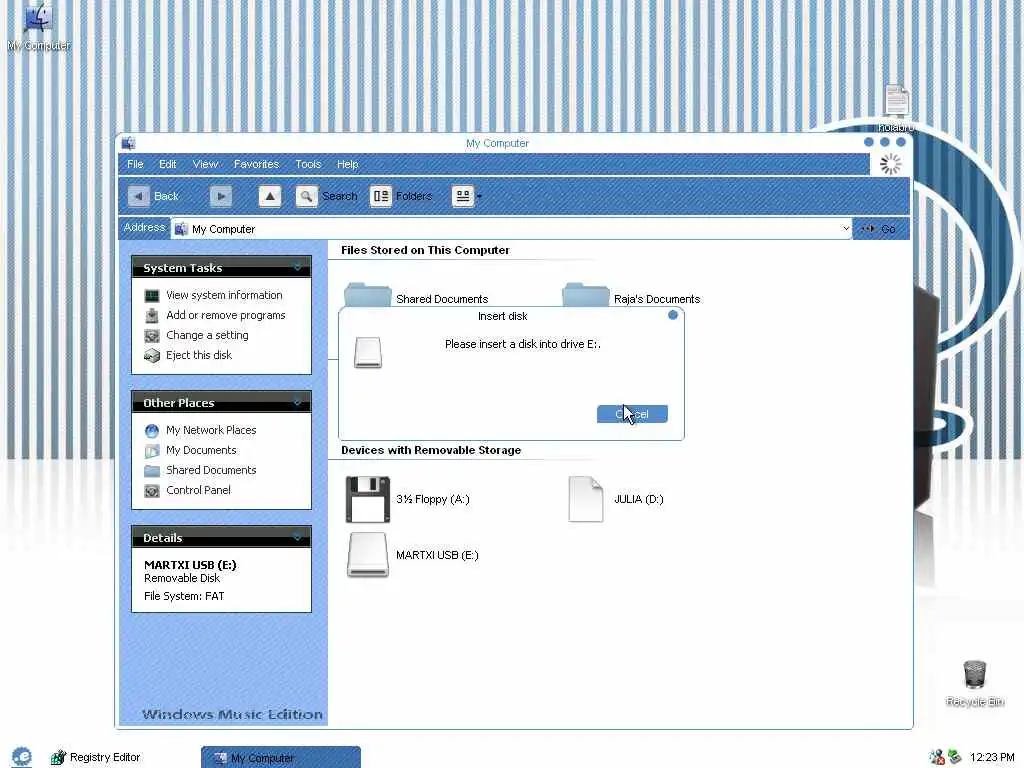Click the Recycle Bin desktop icon
Image resolution: width=1024 pixels, height=768 pixels.
point(974,683)
